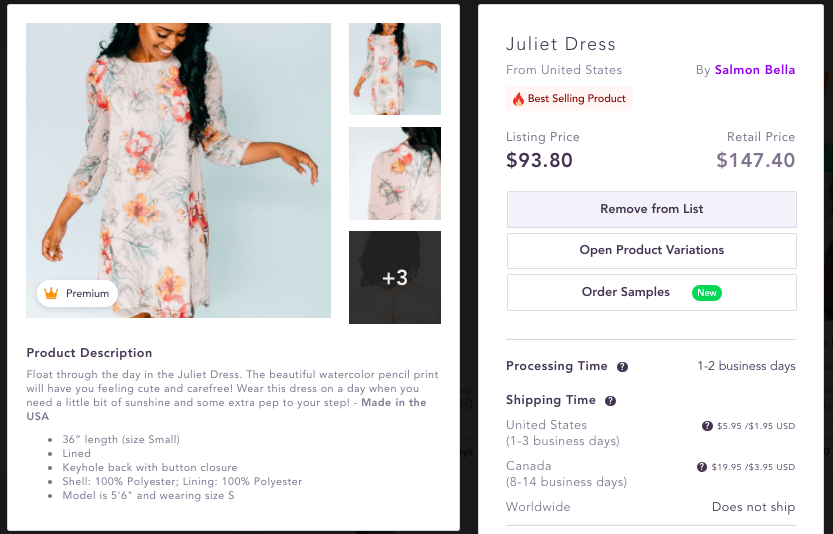The height and width of the screenshot is (534, 833).
Task: Click the green New badge
Action: tap(707, 293)
